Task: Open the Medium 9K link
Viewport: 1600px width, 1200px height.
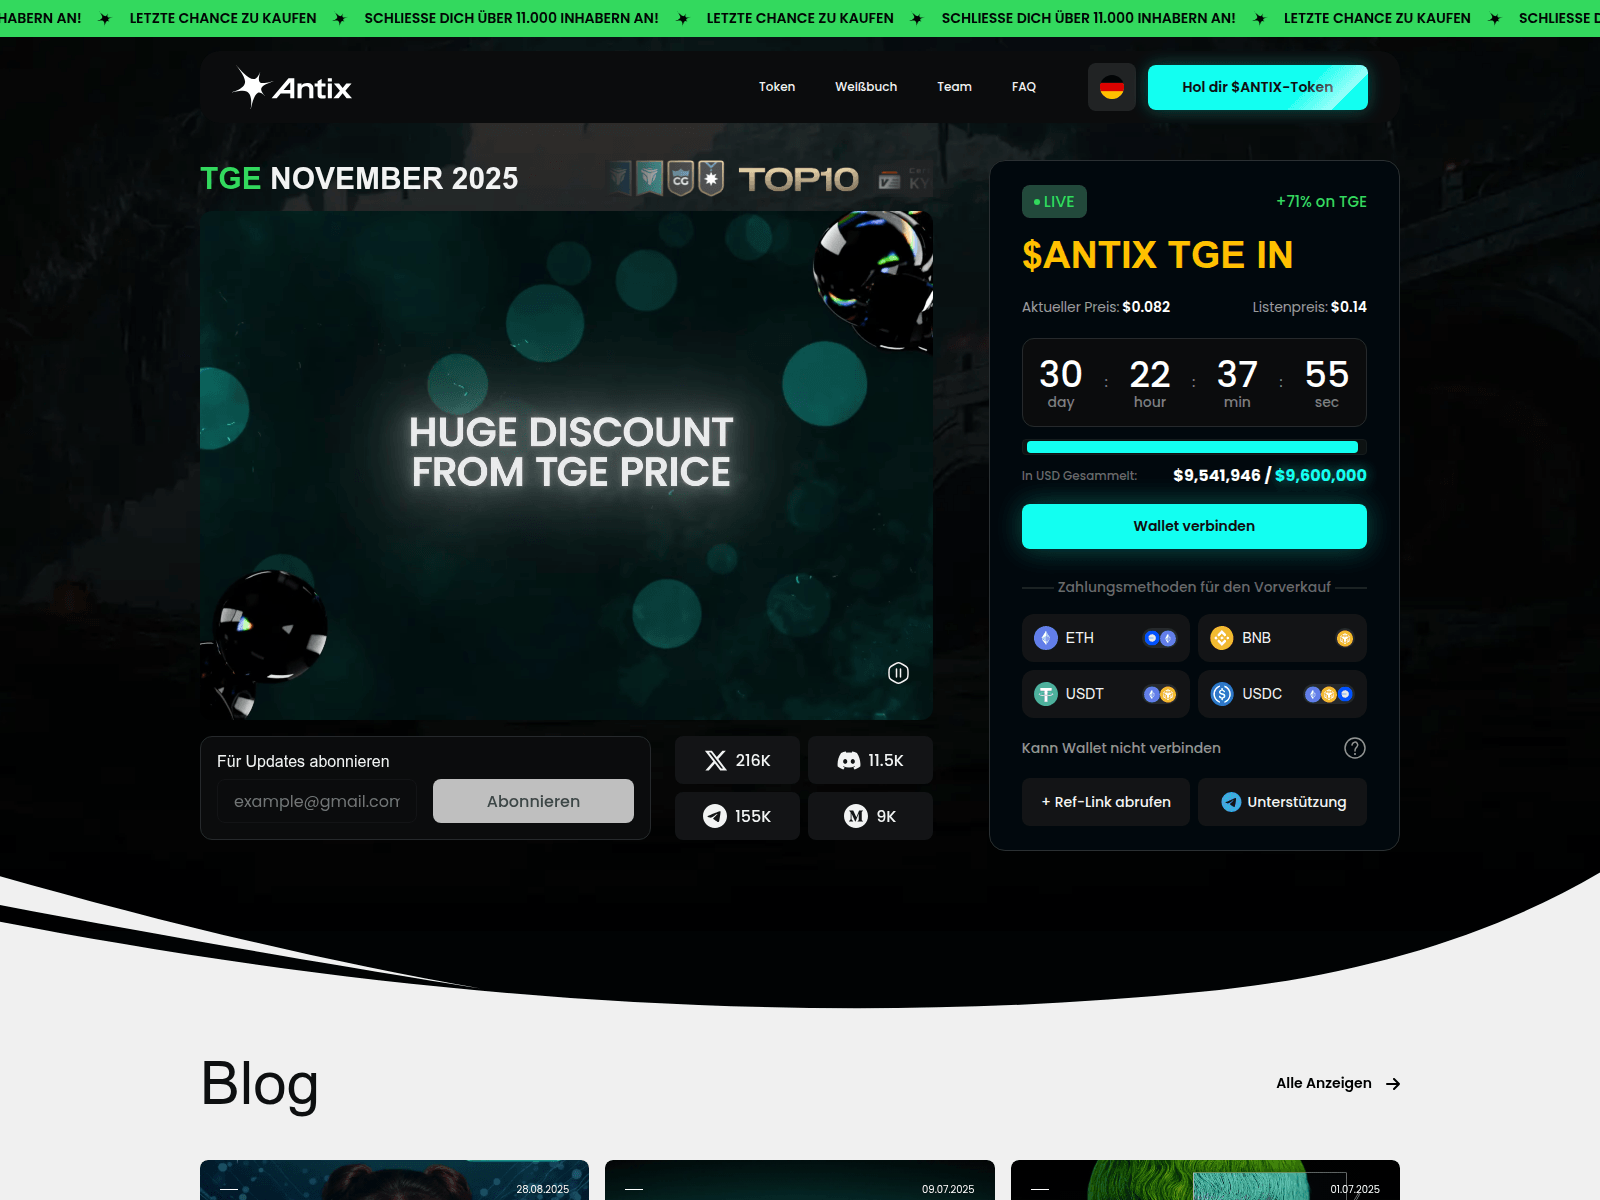Action: click(870, 816)
